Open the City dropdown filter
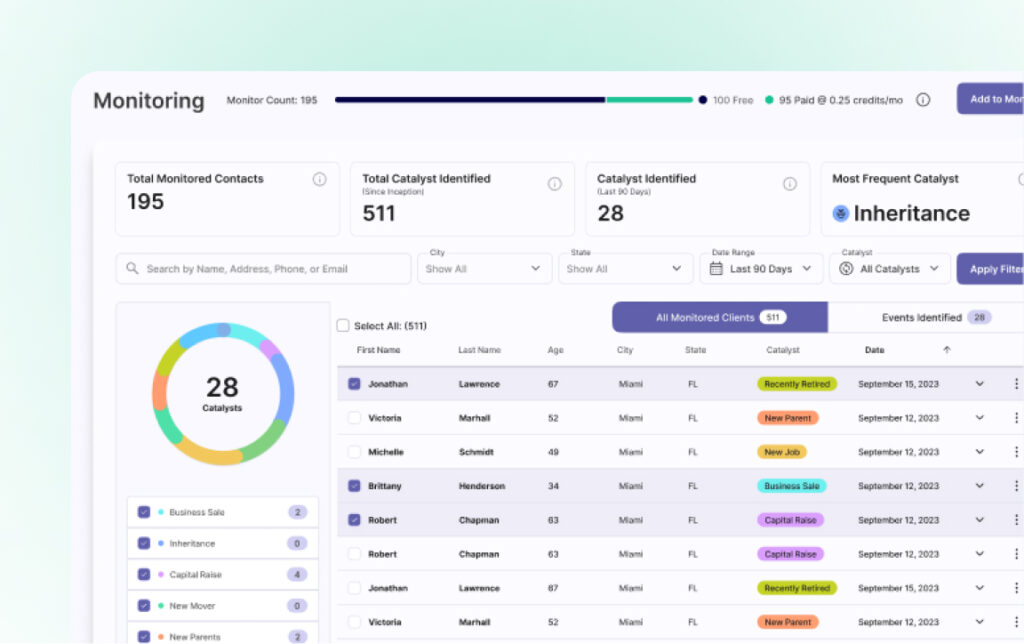Screen dimensions: 1024x644 (x=483, y=269)
